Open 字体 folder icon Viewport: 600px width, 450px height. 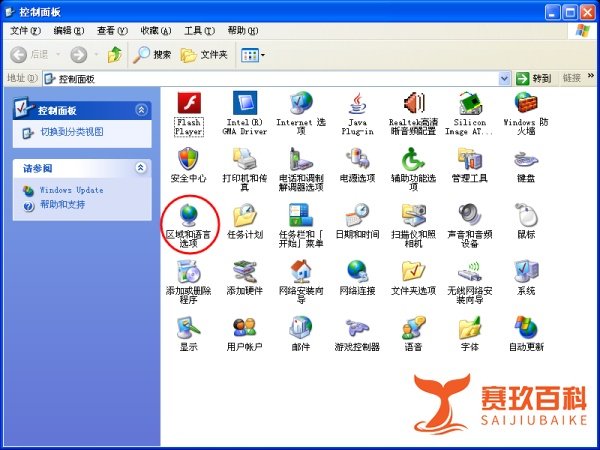click(470, 334)
